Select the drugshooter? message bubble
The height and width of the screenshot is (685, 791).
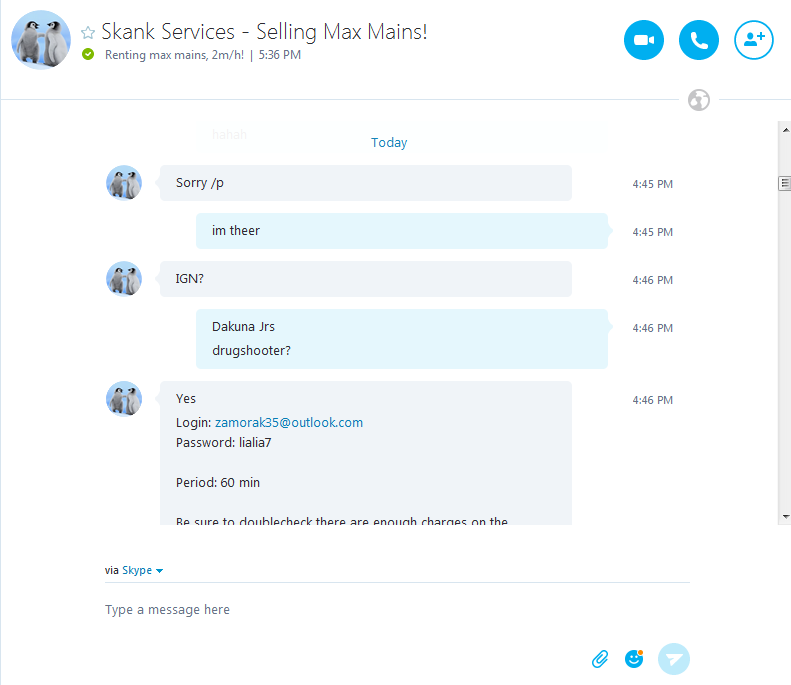pos(401,350)
